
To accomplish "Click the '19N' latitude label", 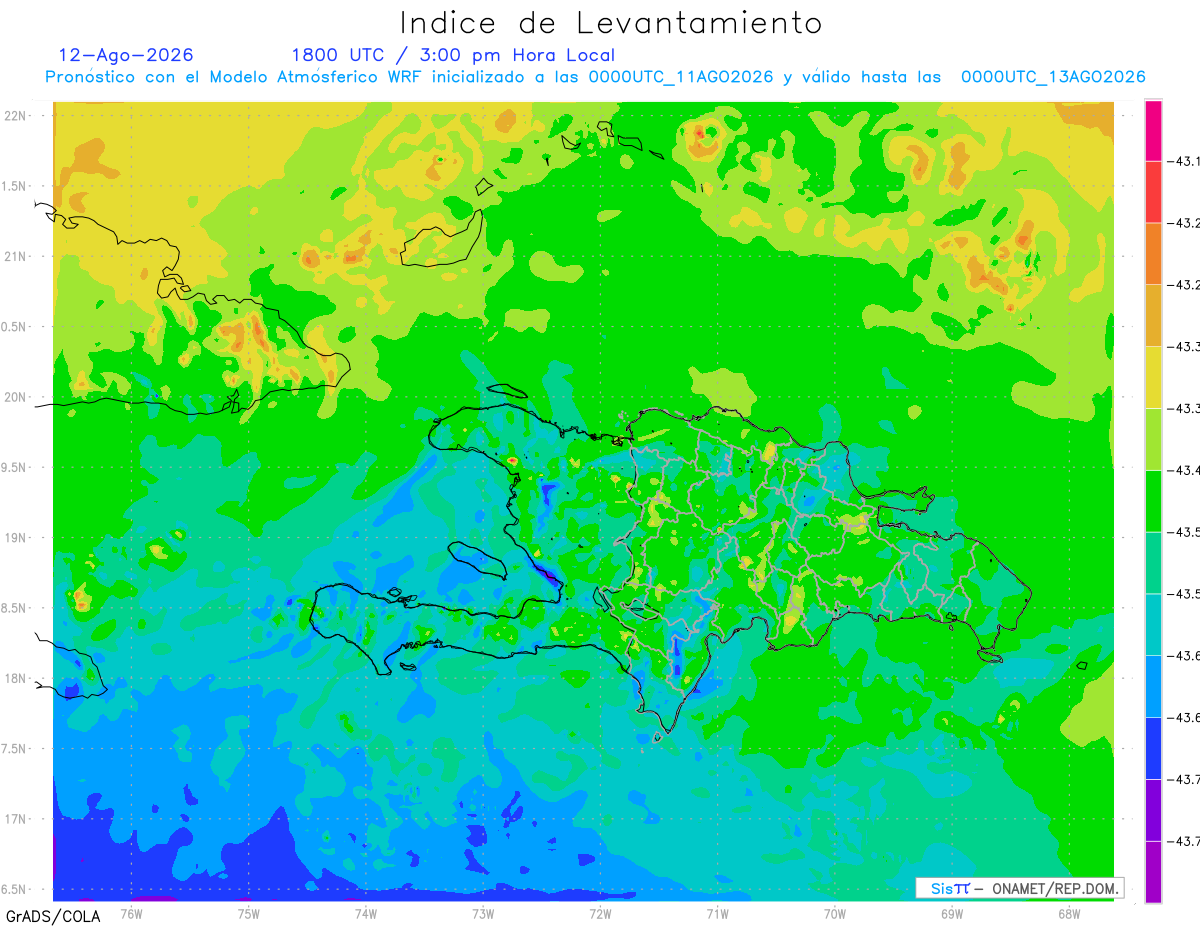I will point(16,538).
